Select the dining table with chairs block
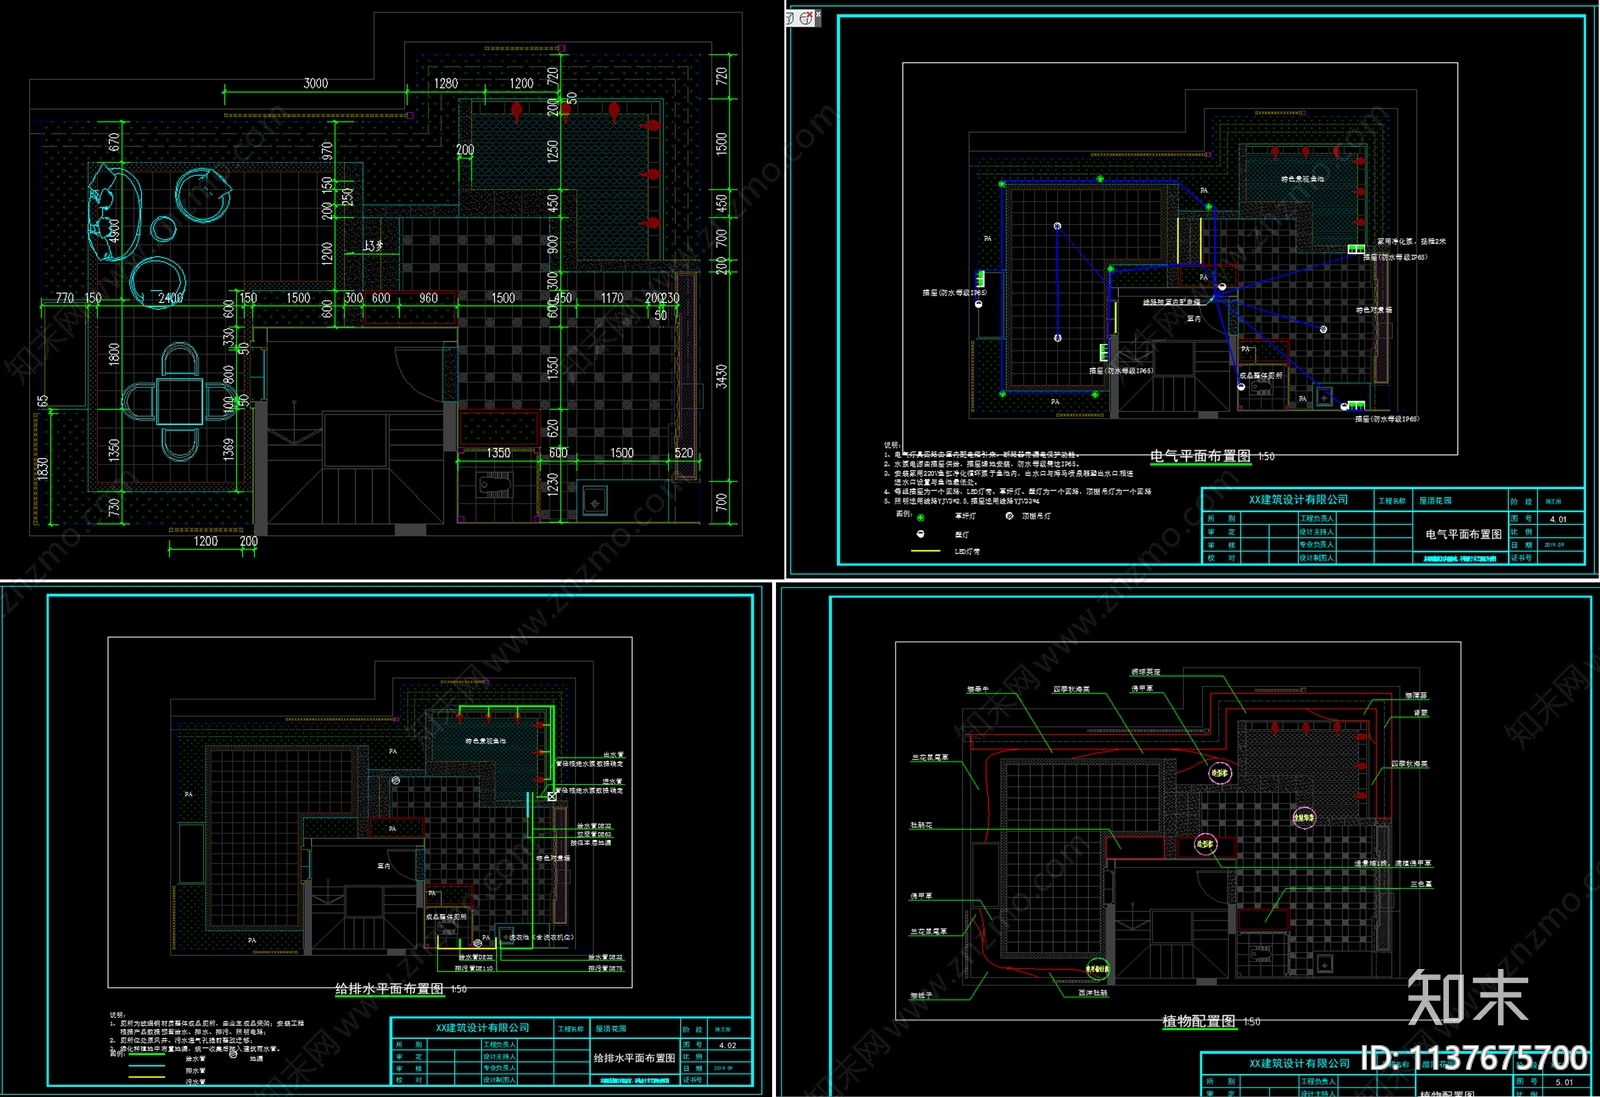This screenshot has height=1097, width=1600. 179,400
